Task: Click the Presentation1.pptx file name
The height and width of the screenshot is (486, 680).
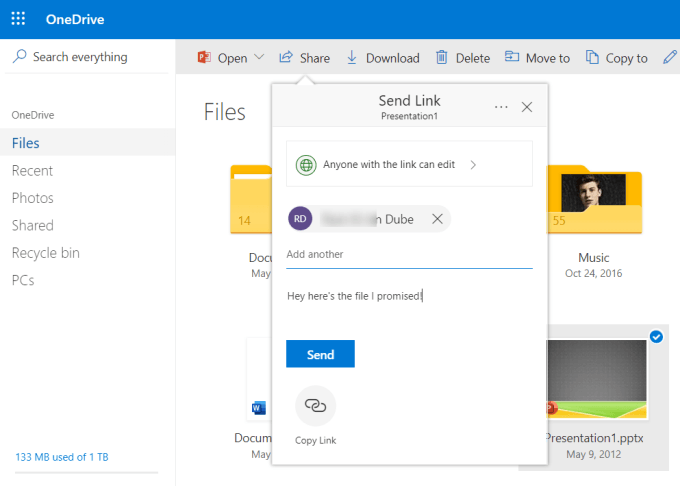Action: (x=594, y=438)
